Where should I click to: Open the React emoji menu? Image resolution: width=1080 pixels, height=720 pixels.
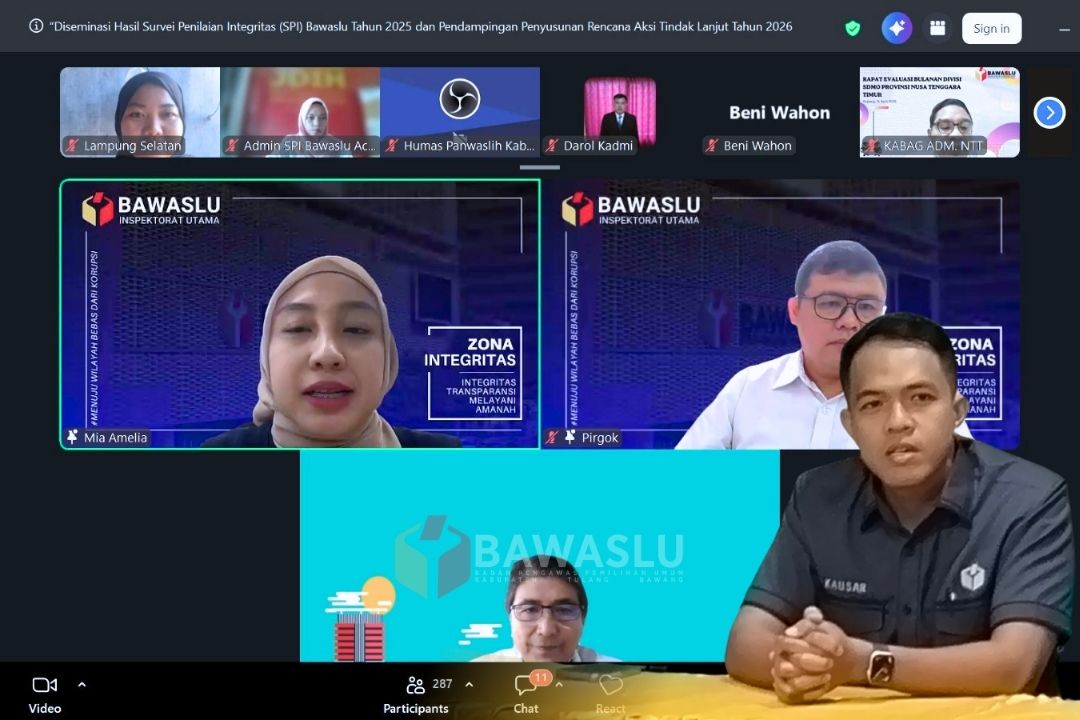(610, 692)
